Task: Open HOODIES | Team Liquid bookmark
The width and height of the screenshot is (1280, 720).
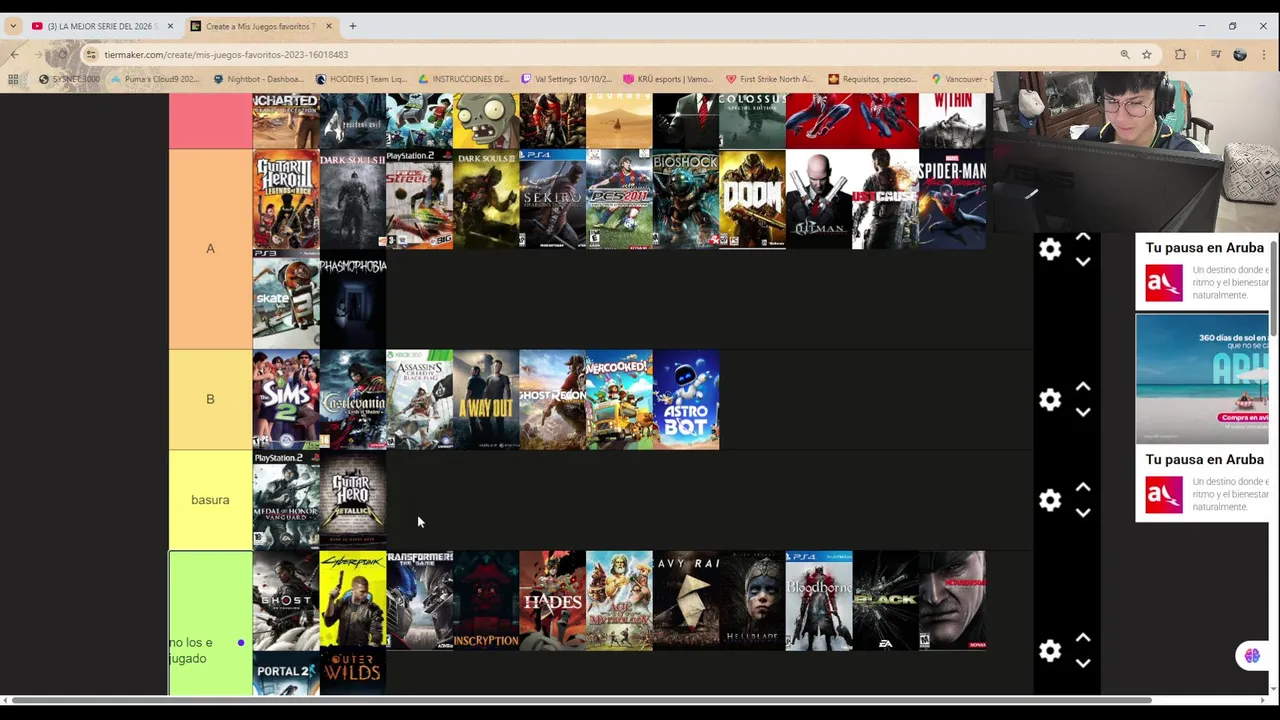Action: pyautogui.click(x=361, y=79)
